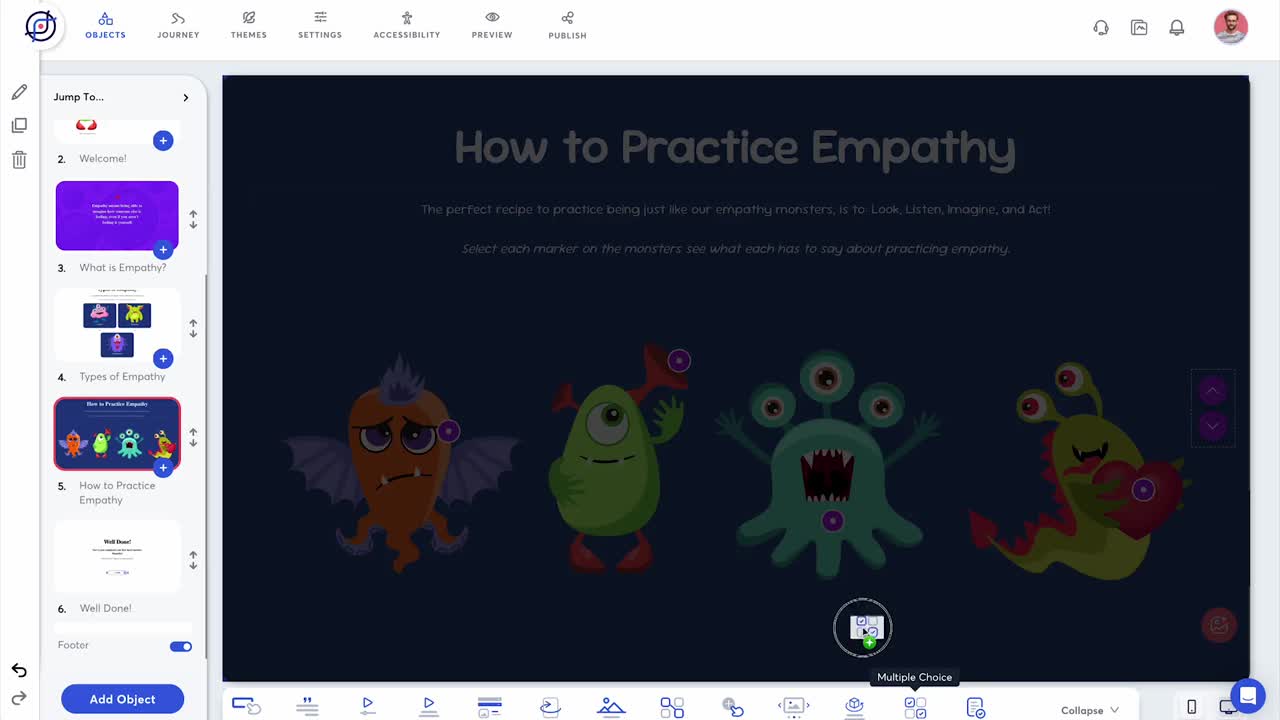
Task: Click marker on yellow monster's heart
Action: pyautogui.click(x=1143, y=489)
